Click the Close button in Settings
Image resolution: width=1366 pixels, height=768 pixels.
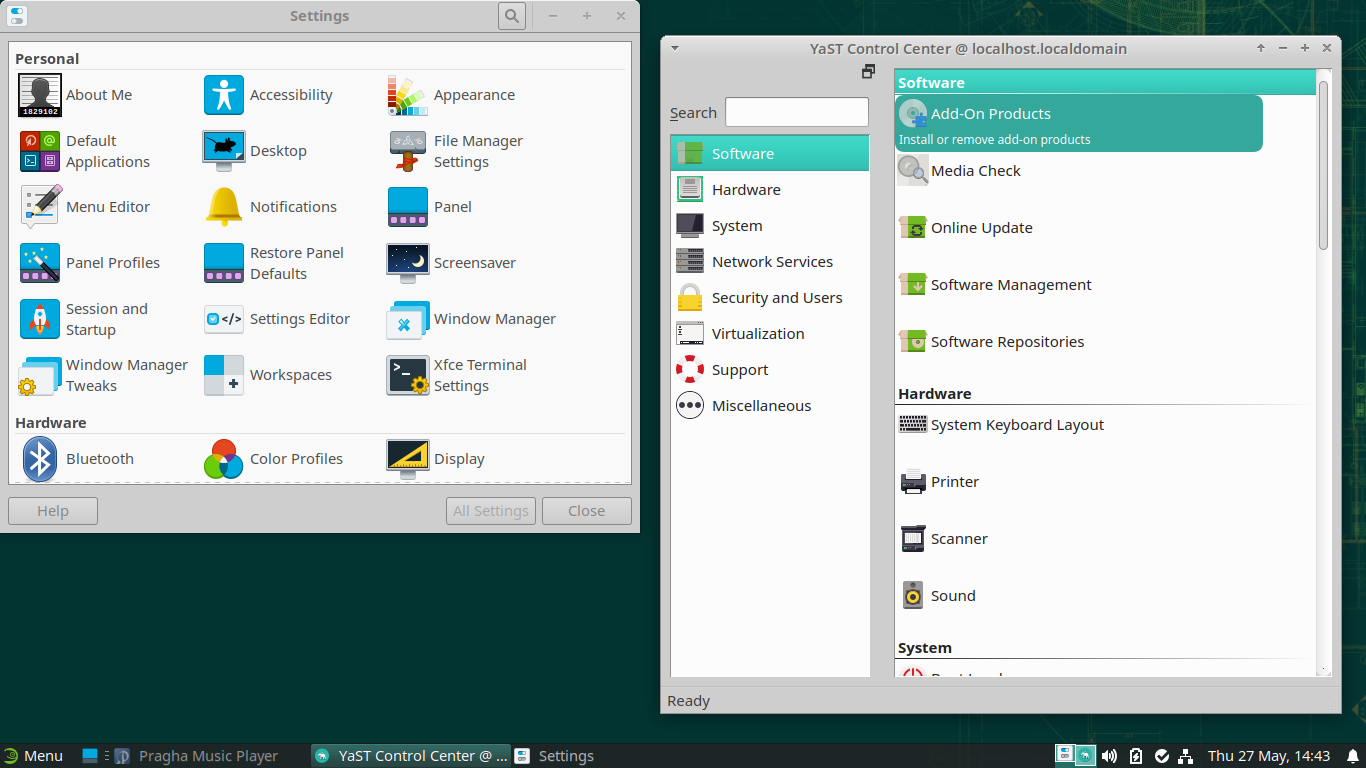[587, 511]
